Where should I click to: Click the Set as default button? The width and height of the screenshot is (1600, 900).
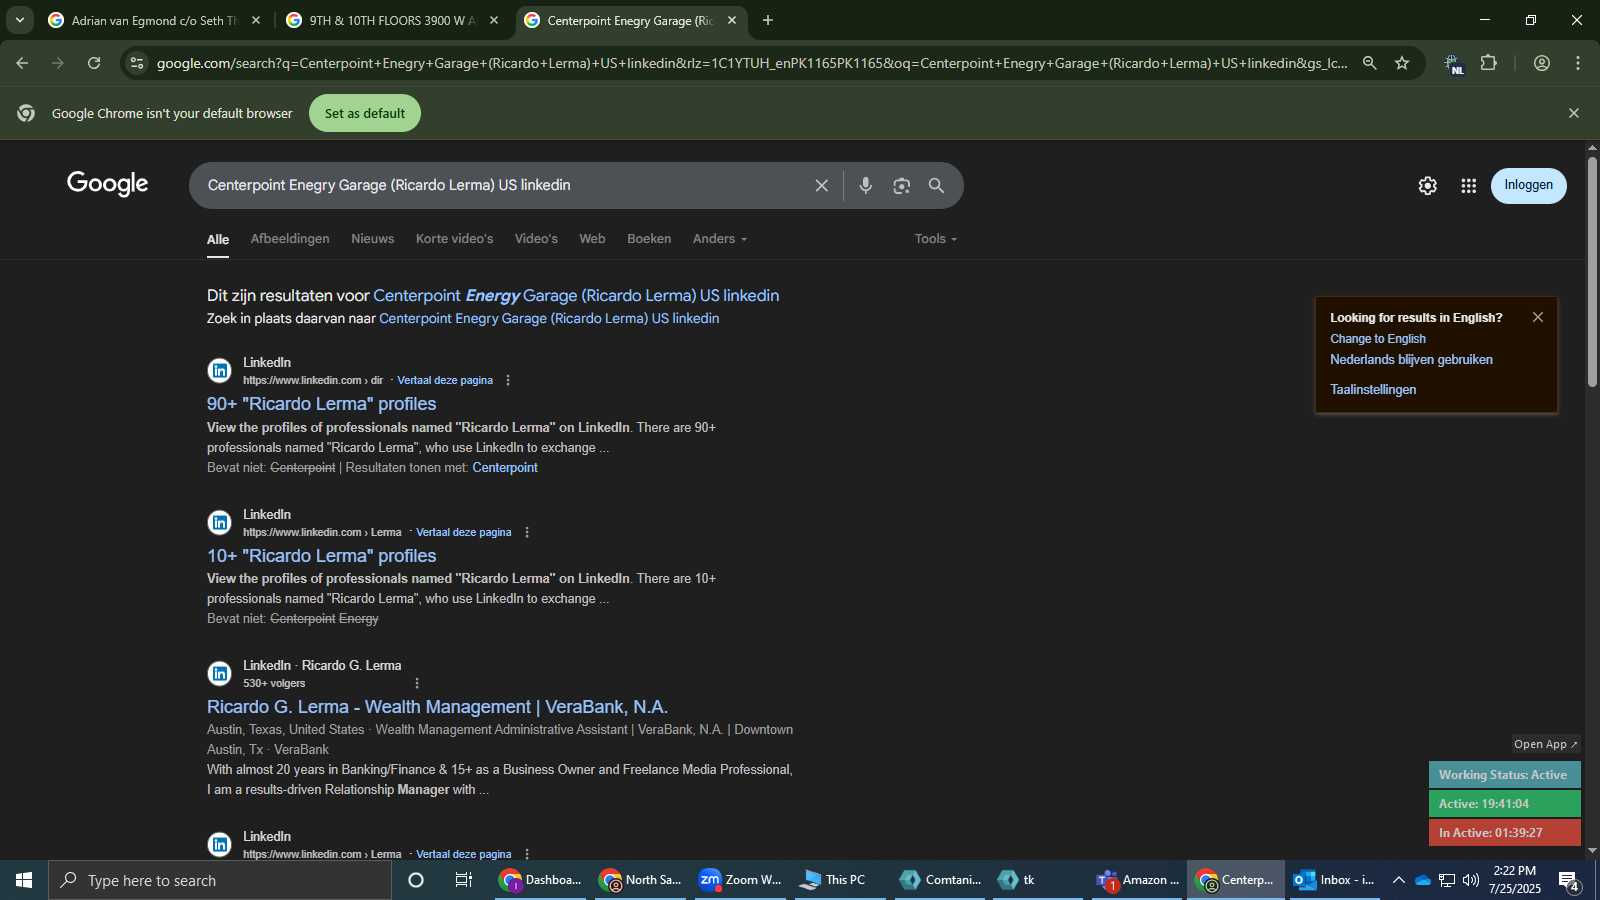(x=365, y=113)
